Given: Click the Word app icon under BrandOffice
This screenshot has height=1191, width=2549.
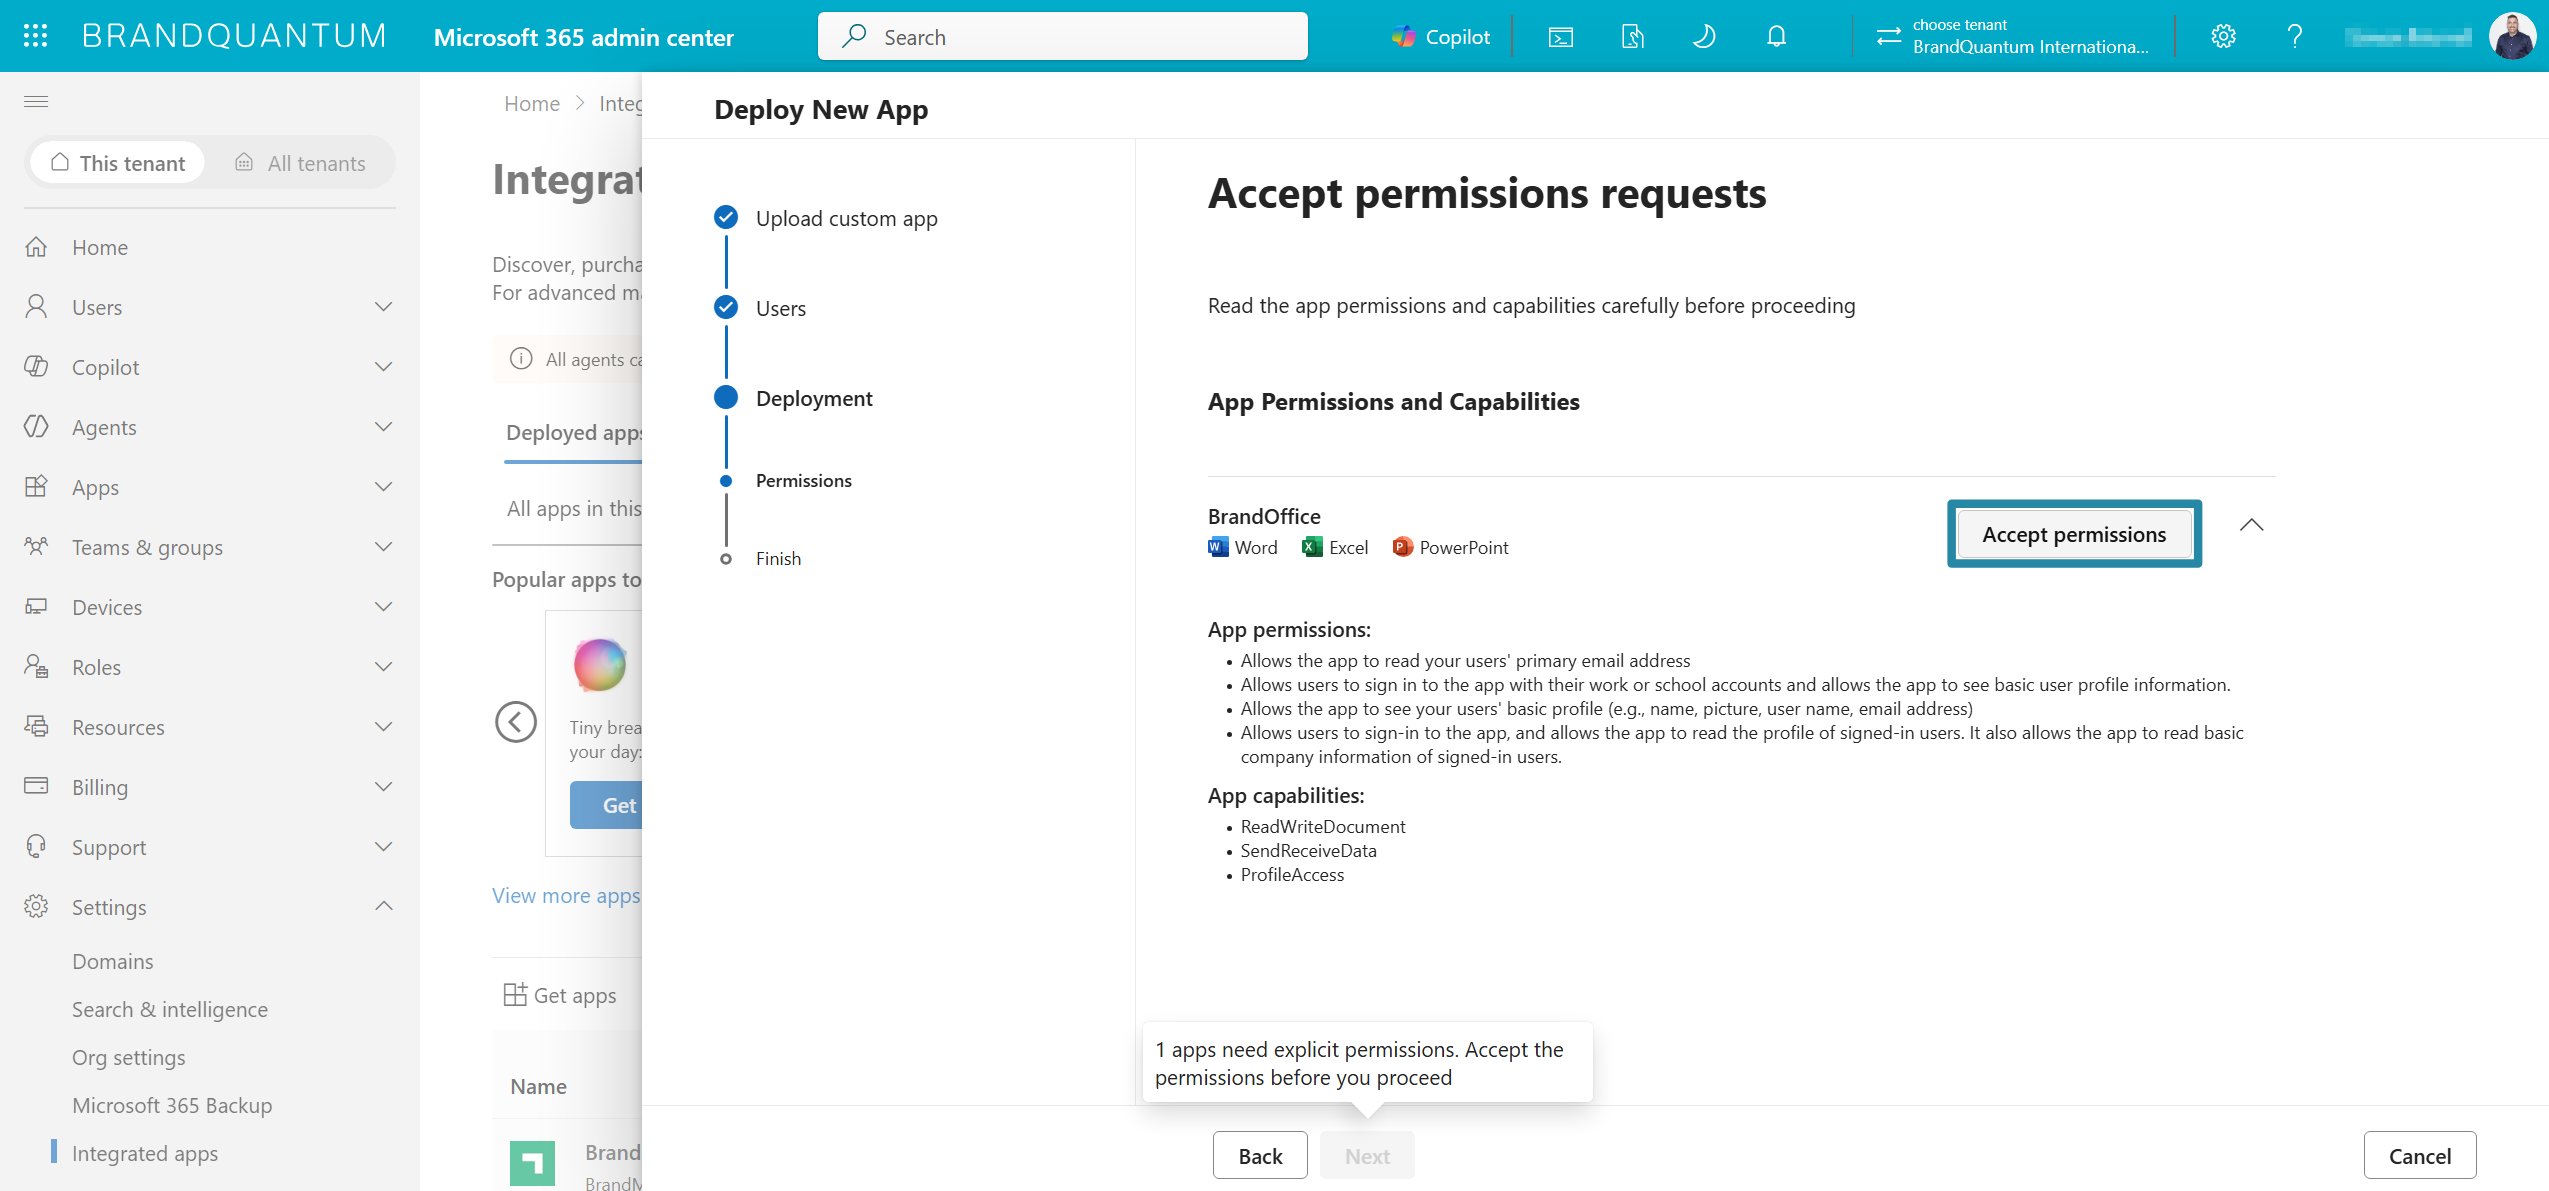Looking at the screenshot, I should 1218,547.
